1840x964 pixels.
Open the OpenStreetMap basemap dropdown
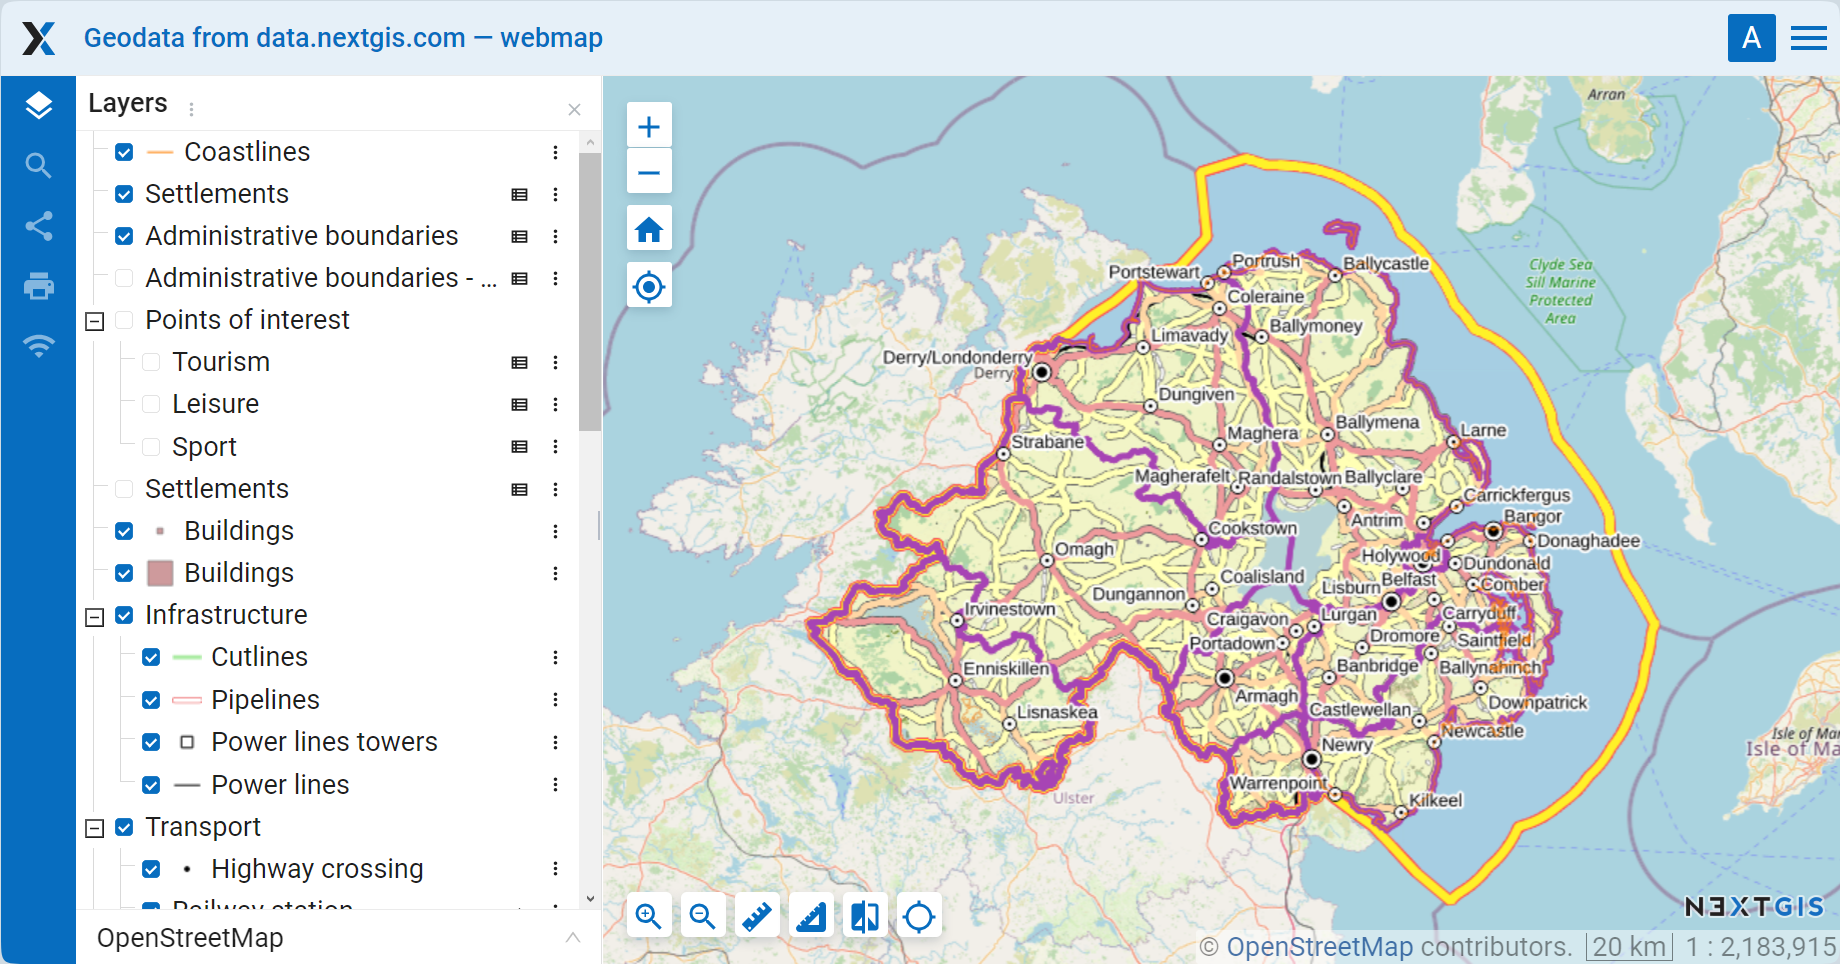click(x=573, y=938)
